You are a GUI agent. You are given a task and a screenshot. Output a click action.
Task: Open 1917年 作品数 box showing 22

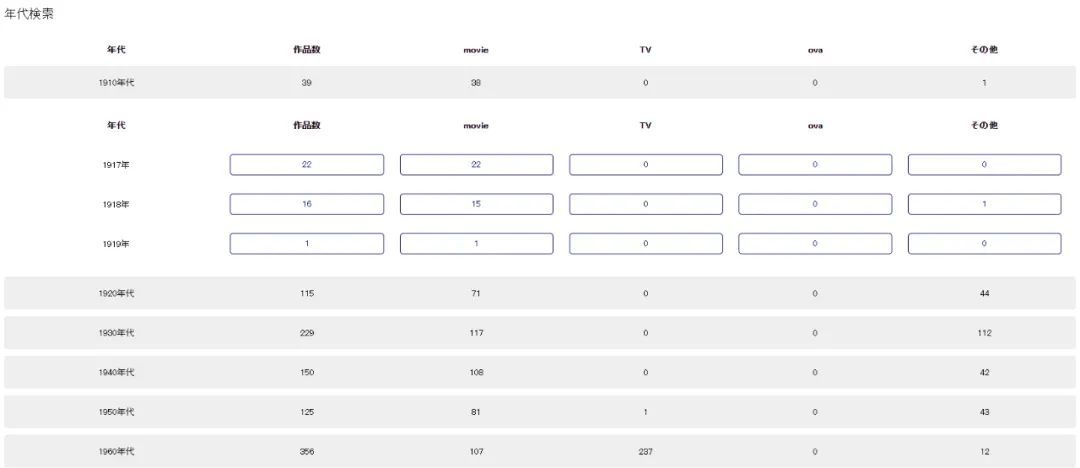[306, 165]
